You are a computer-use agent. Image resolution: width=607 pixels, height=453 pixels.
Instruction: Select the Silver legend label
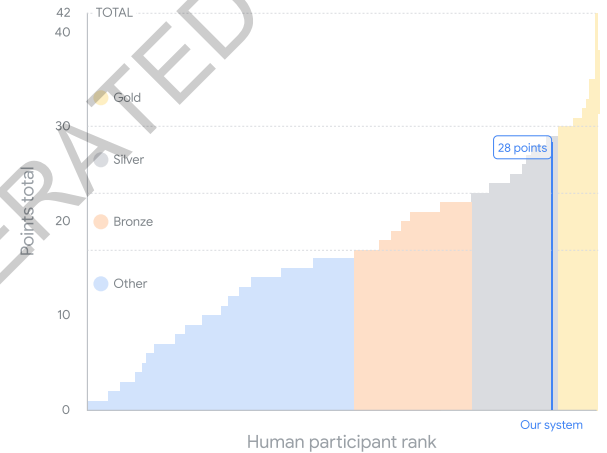(129, 159)
